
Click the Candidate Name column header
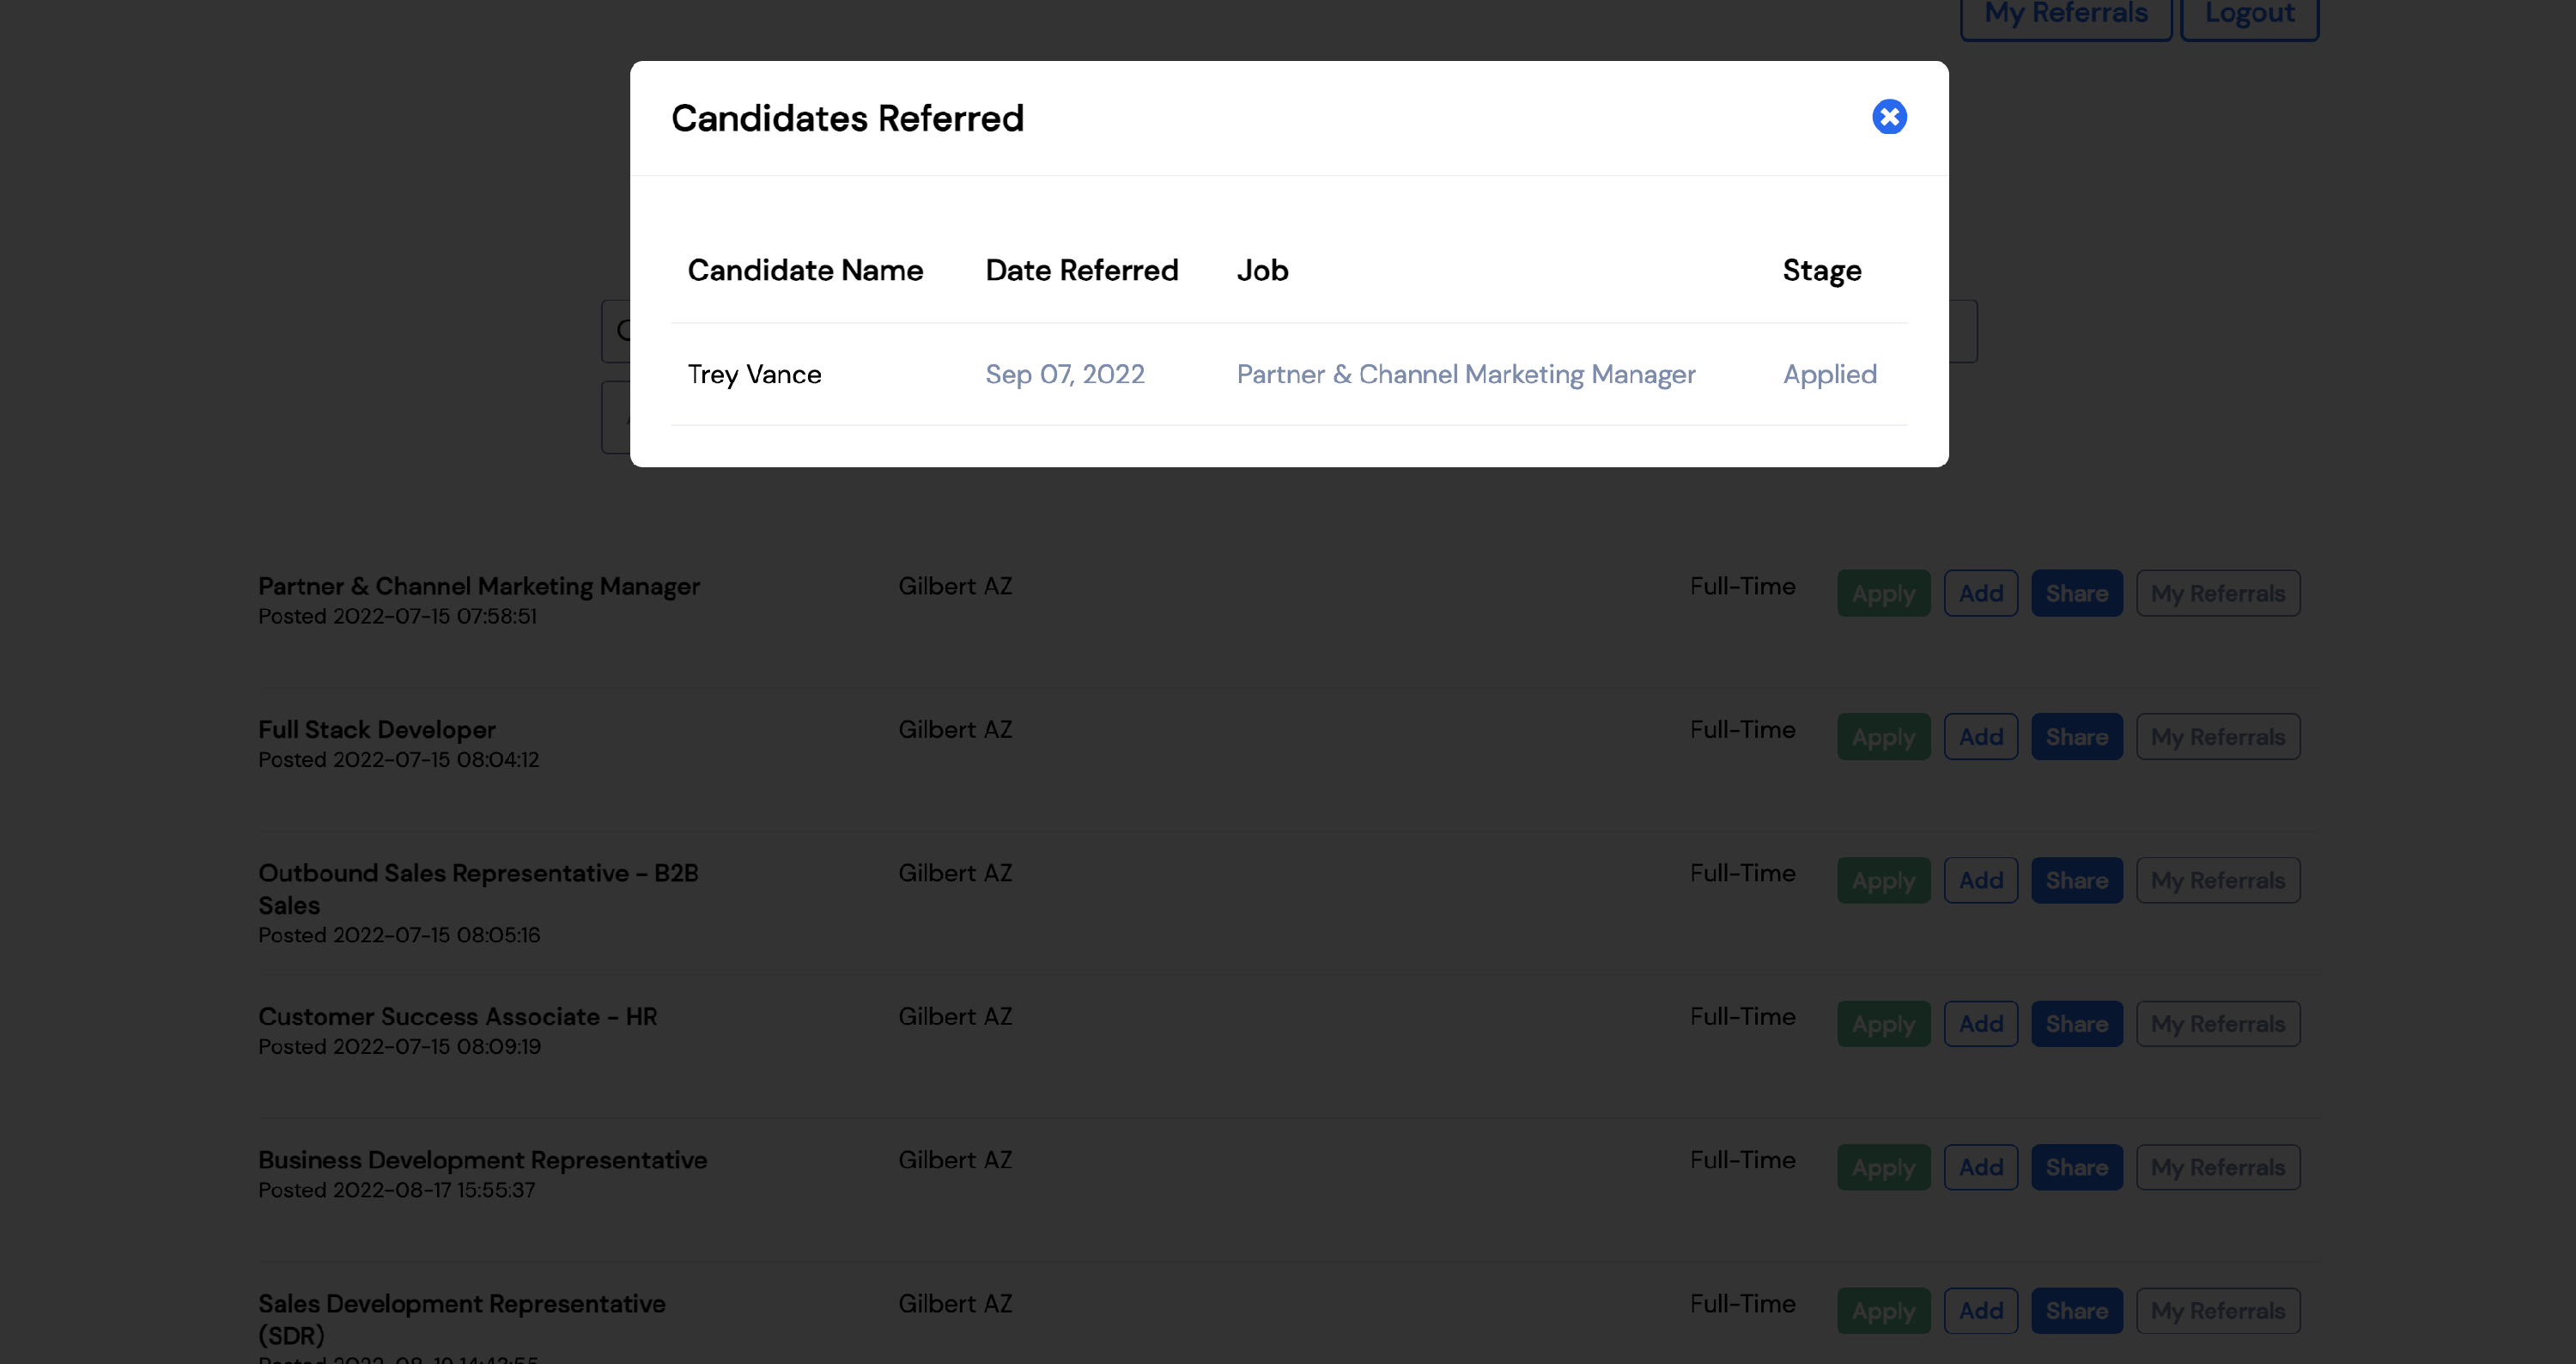(x=805, y=270)
